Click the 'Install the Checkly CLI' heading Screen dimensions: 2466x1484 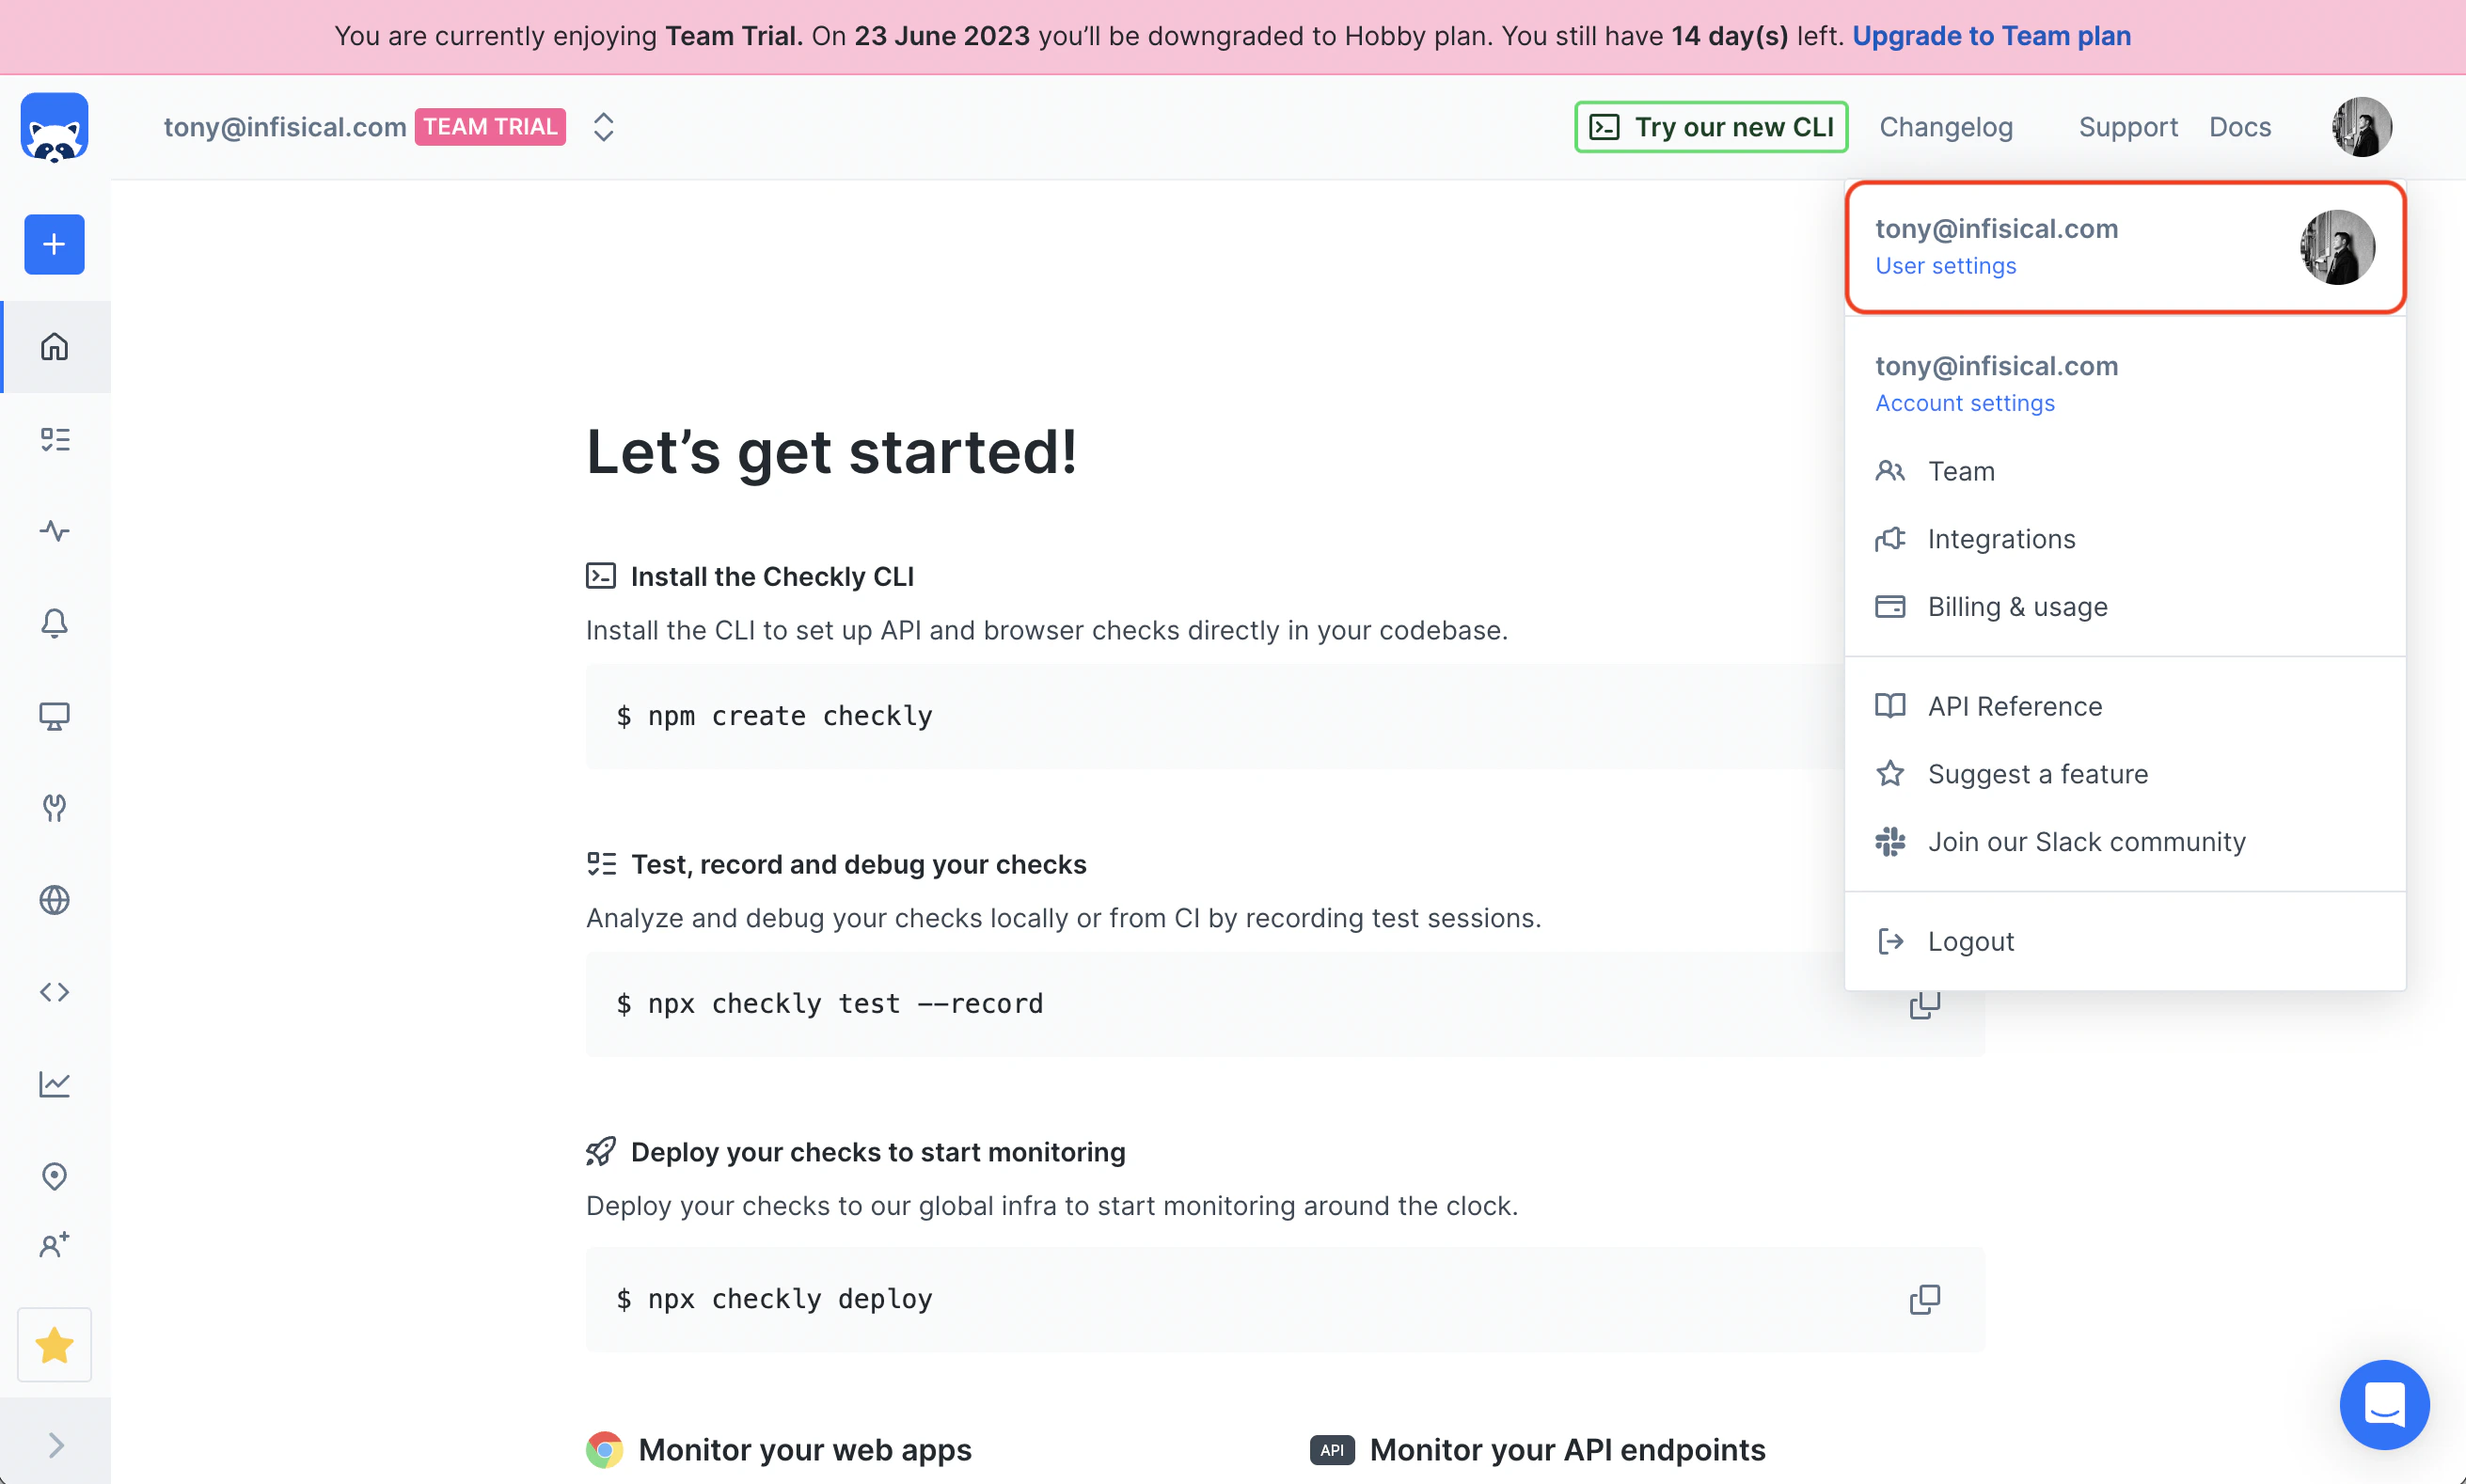(772, 576)
